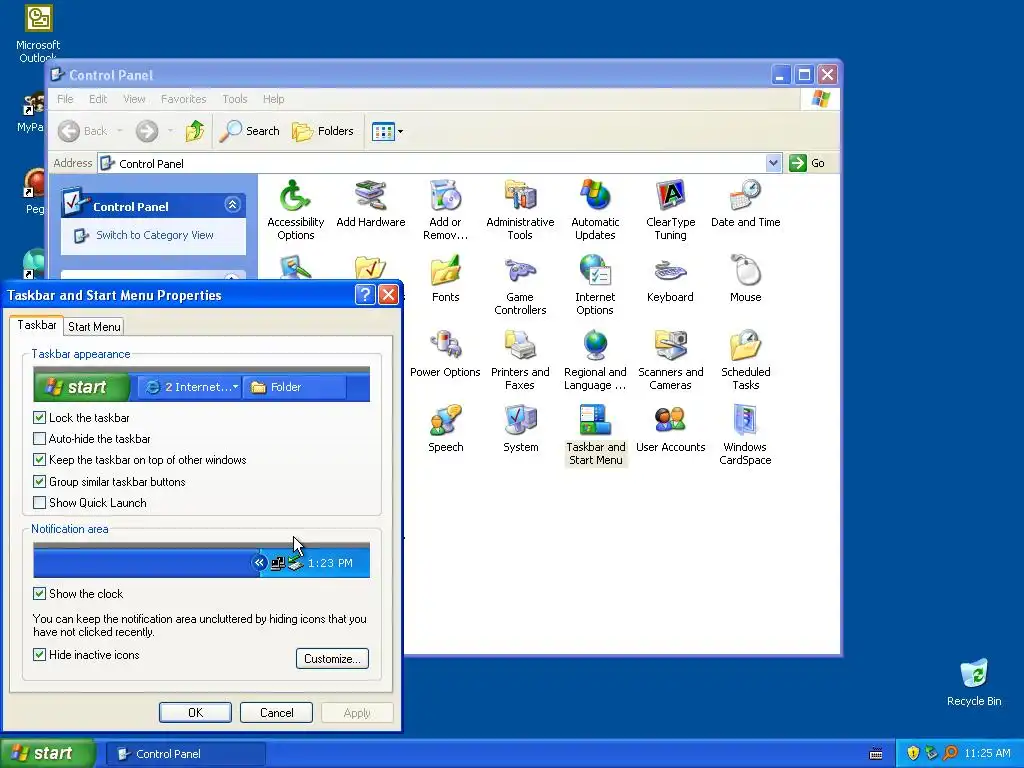Open the address bar dropdown arrow
1024x768 pixels.
pos(773,163)
